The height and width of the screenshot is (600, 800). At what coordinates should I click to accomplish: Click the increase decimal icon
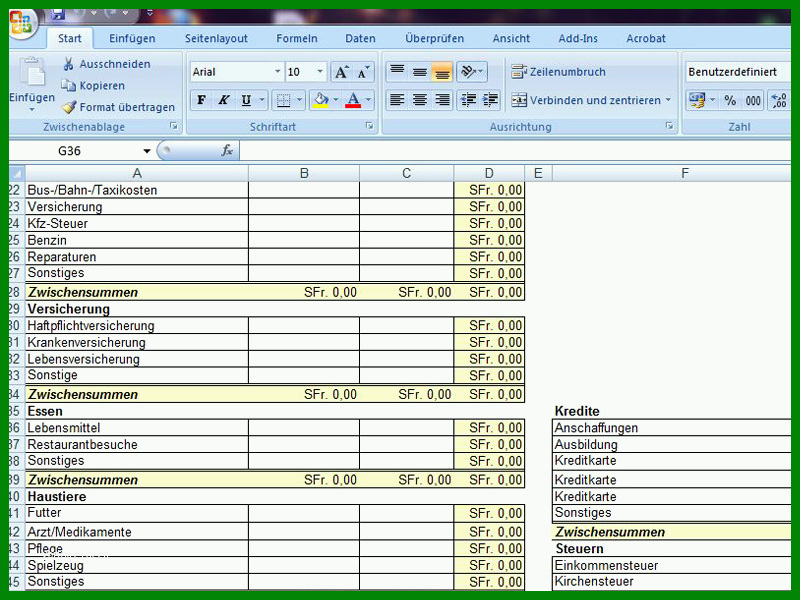[779, 100]
